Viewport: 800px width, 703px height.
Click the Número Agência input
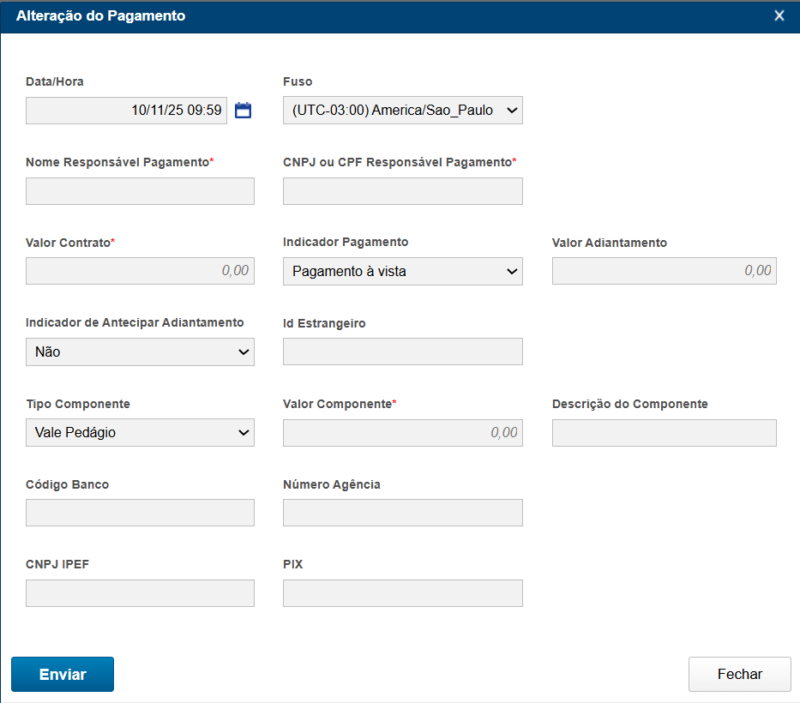402,513
